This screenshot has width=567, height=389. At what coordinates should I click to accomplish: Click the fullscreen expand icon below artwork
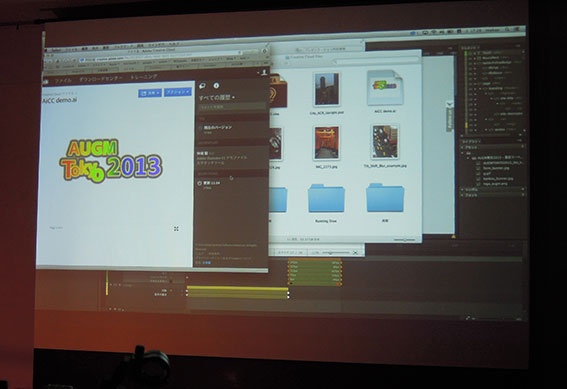[176, 228]
